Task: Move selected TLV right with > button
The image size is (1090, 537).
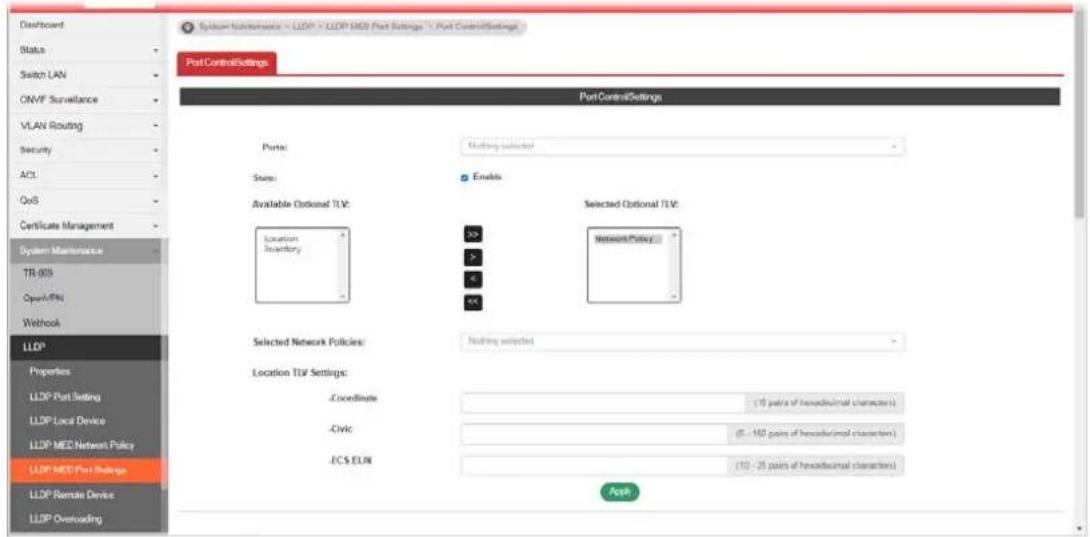Action: pyautogui.click(x=473, y=257)
